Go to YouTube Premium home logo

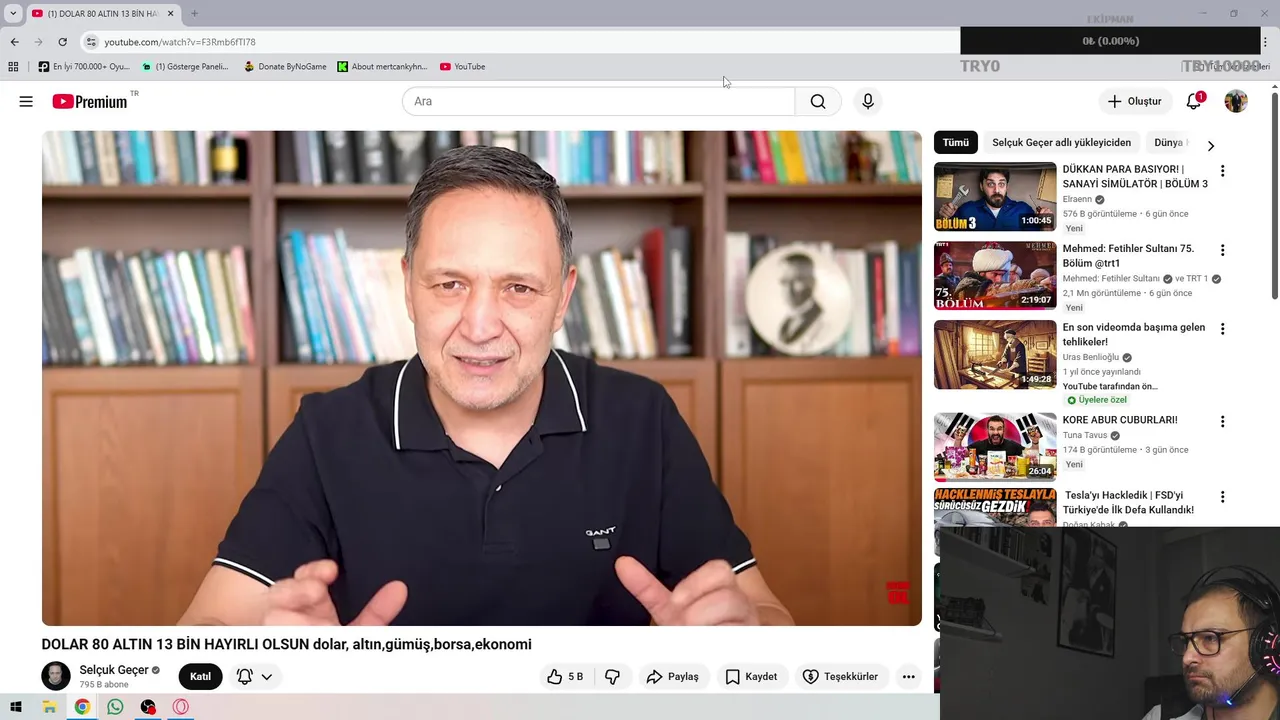pyautogui.click(x=90, y=101)
